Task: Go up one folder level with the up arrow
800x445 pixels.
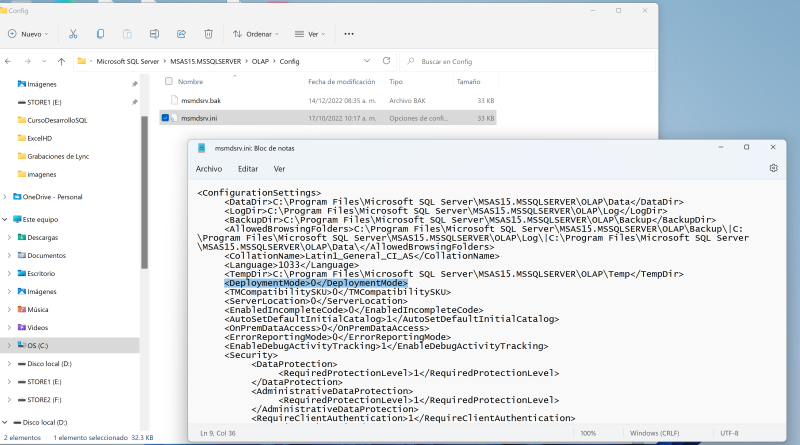Action: [61, 61]
